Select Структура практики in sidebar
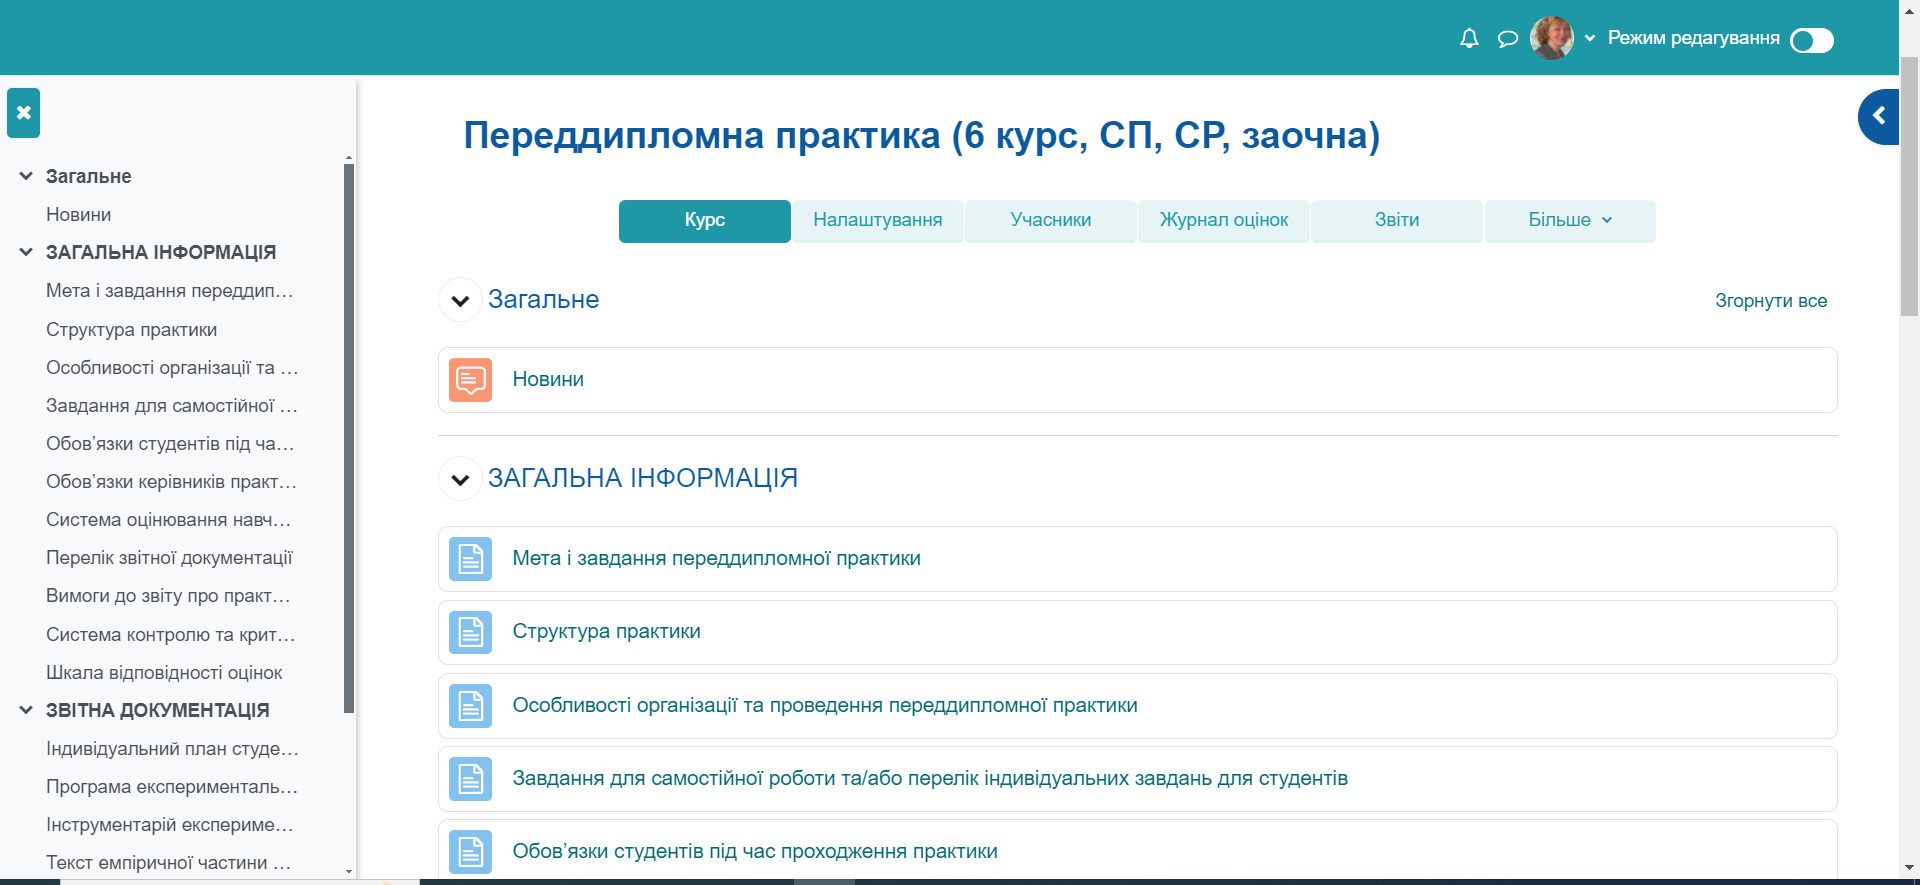The width and height of the screenshot is (1920, 885). point(131,329)
